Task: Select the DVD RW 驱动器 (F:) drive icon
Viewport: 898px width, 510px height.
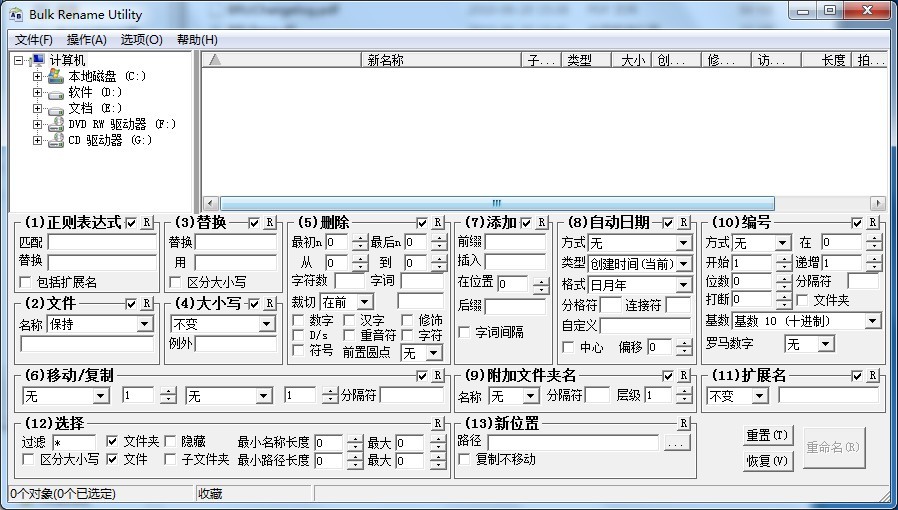Action: 56,124
